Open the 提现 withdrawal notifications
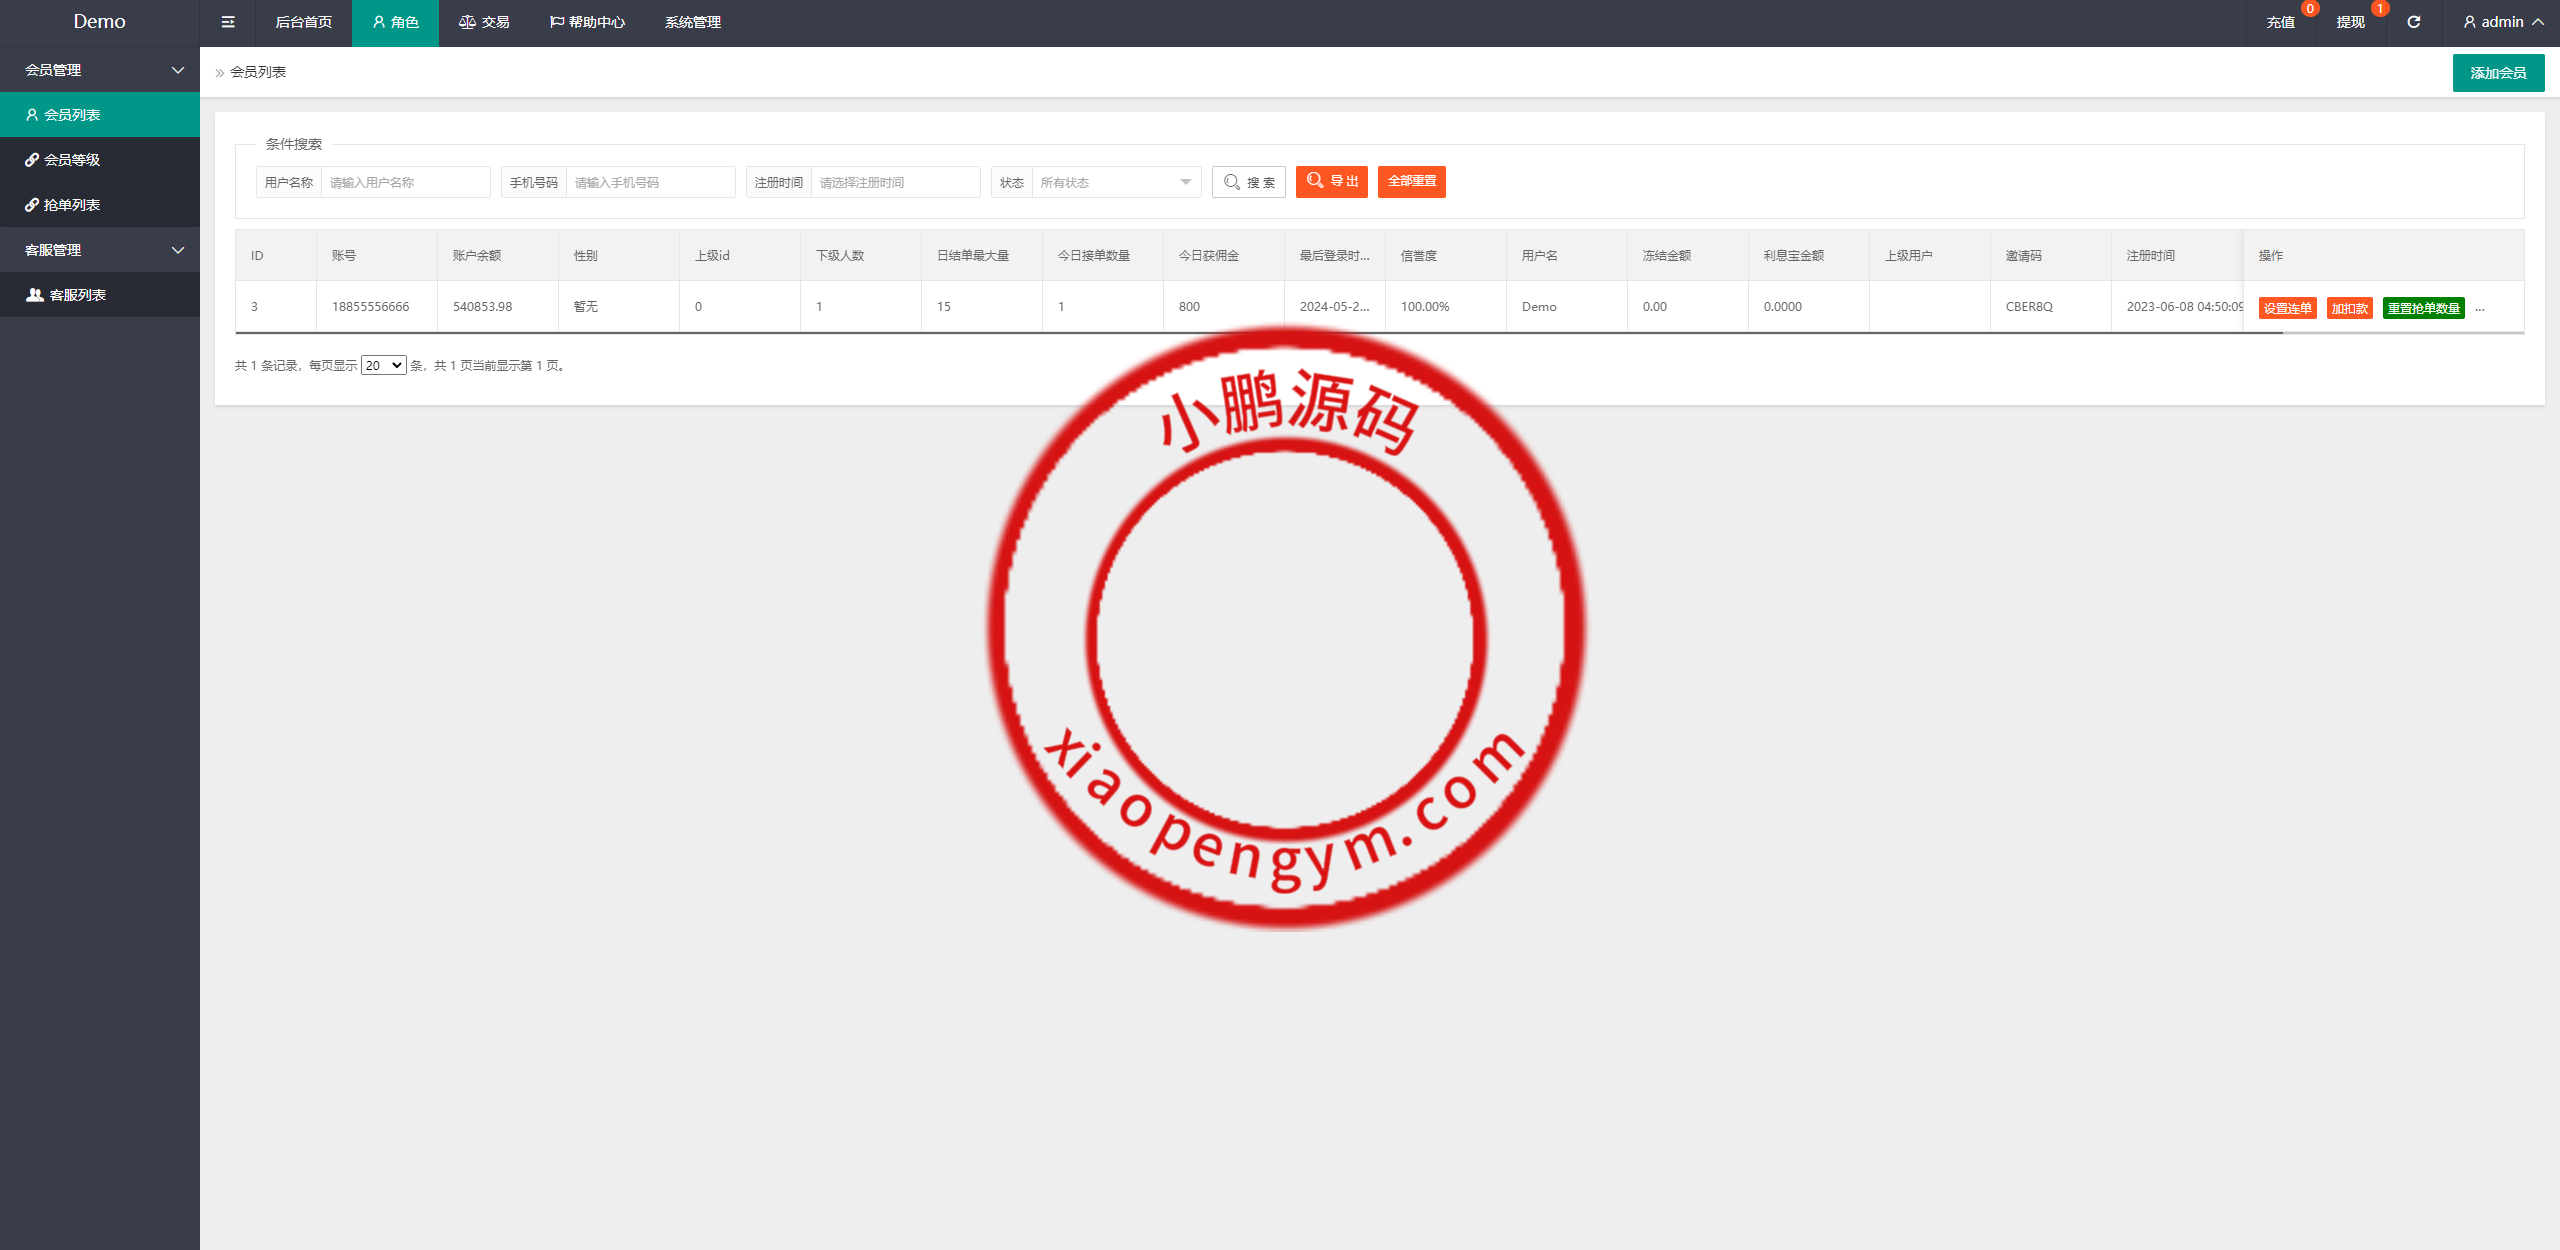 click(x=2350, y=22)
